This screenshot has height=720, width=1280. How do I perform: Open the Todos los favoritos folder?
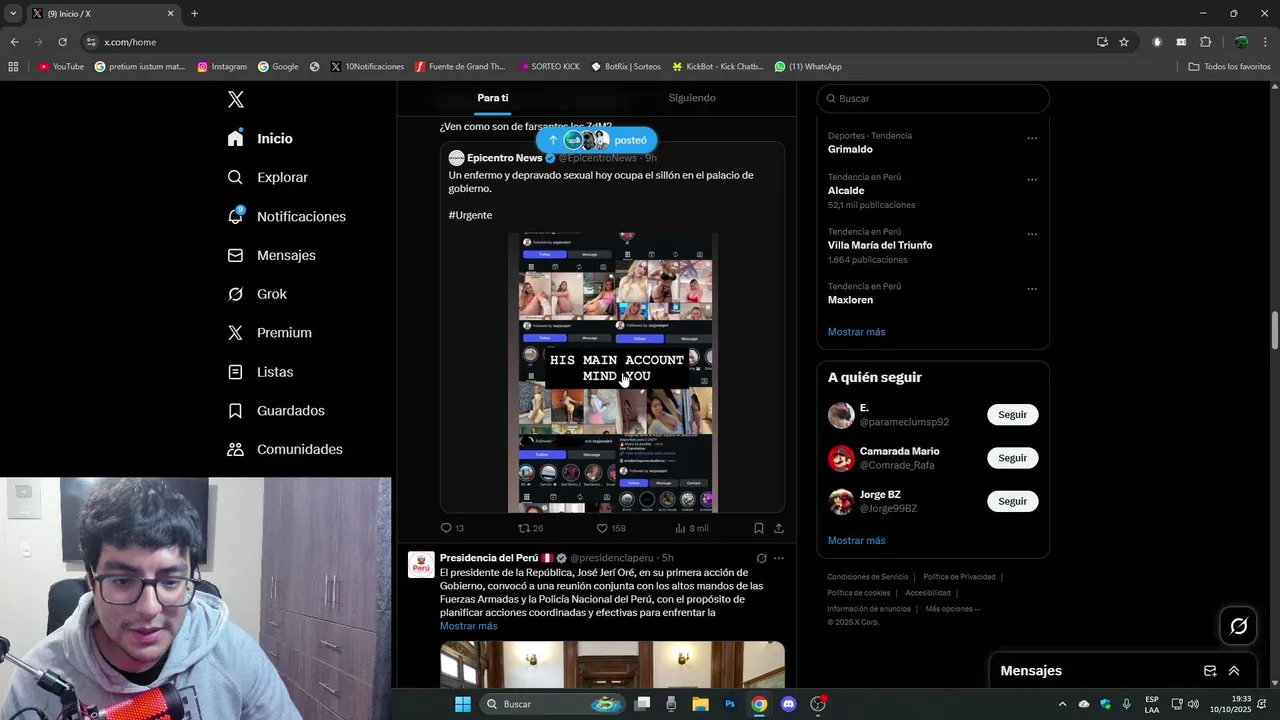pyautogui.click(x=1229, y=67)
